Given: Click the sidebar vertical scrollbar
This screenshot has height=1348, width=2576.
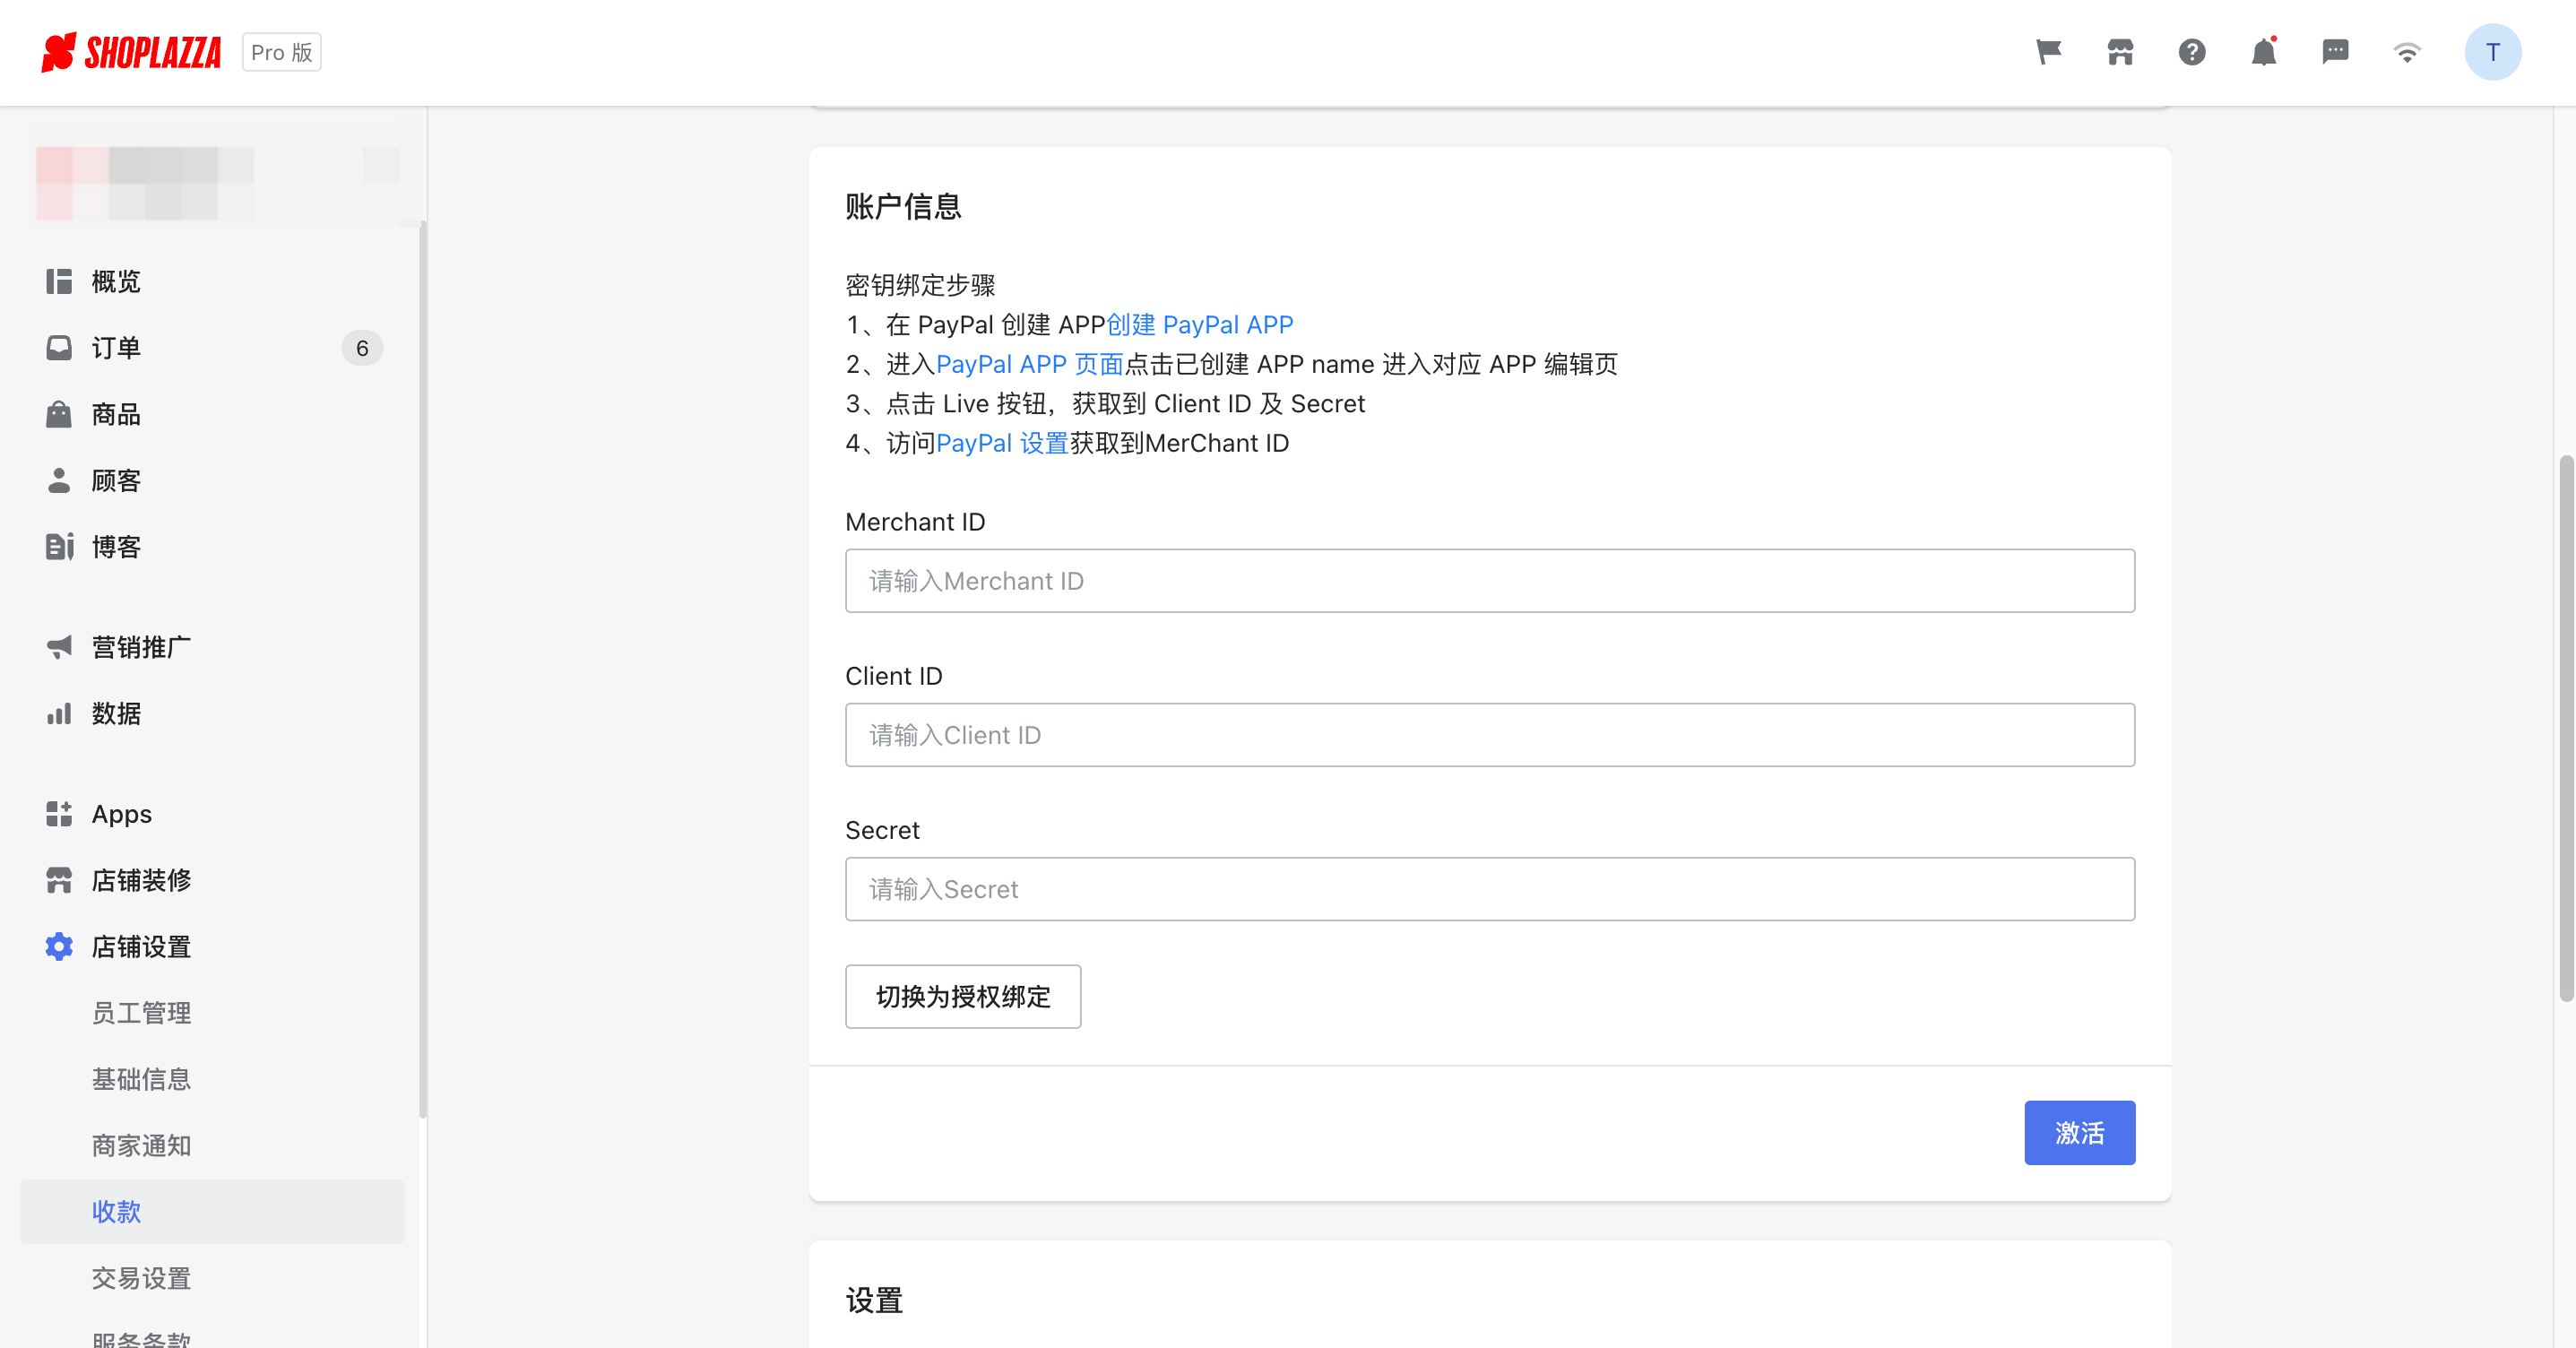Looking at the screenshot, I should (423, 670).
